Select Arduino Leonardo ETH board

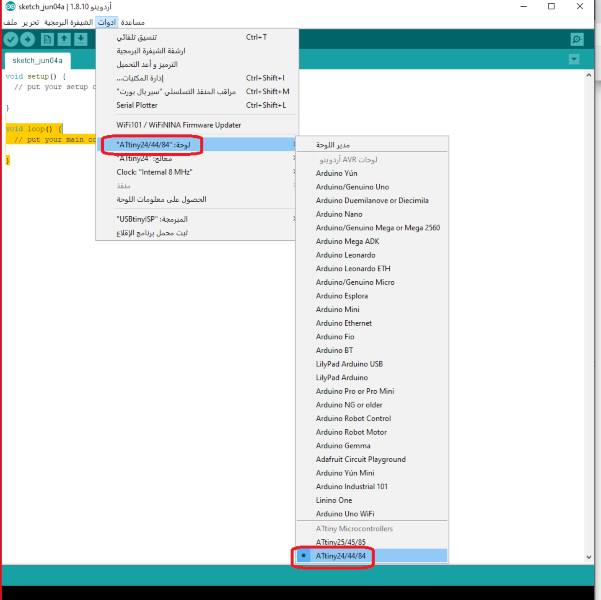click(372, 268)
